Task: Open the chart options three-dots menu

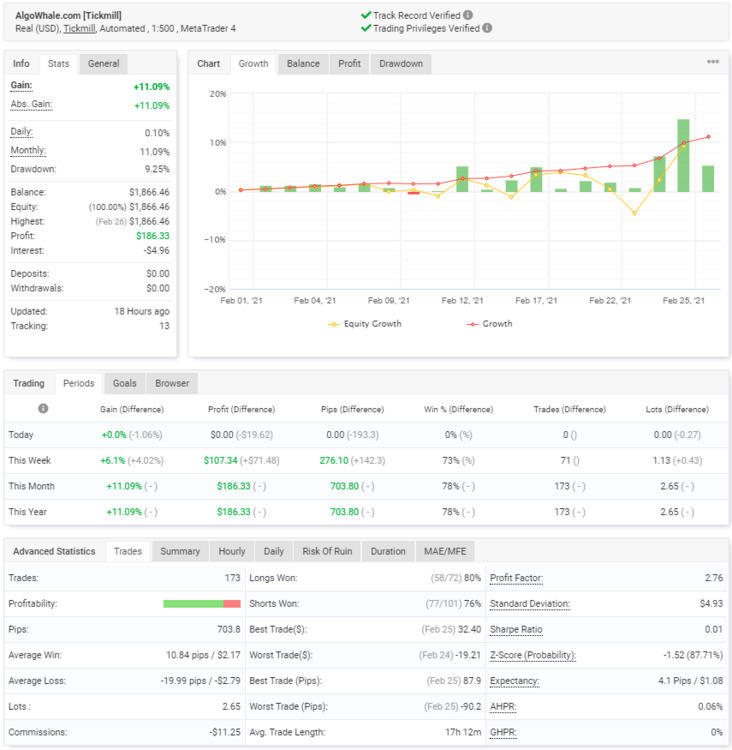Action: tap(713, 62)
